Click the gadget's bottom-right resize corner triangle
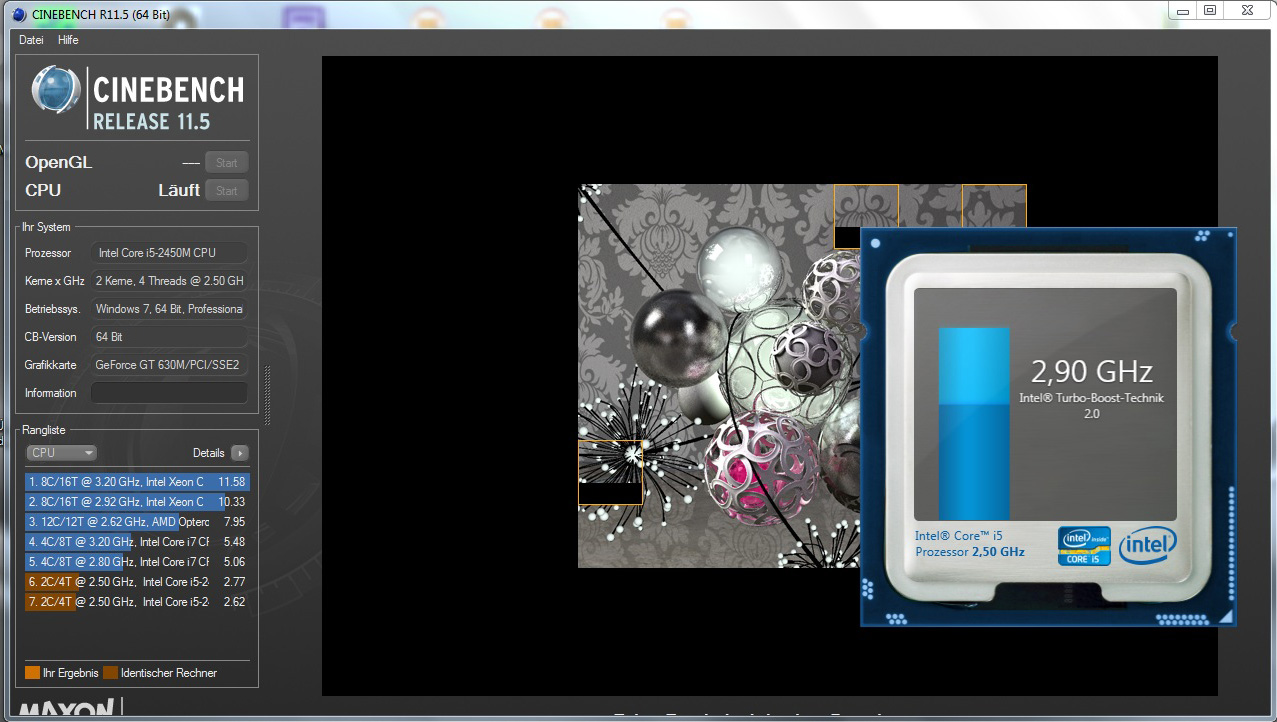The height and width of the screenshot is (722, 1277). [x=1225, y=616]
